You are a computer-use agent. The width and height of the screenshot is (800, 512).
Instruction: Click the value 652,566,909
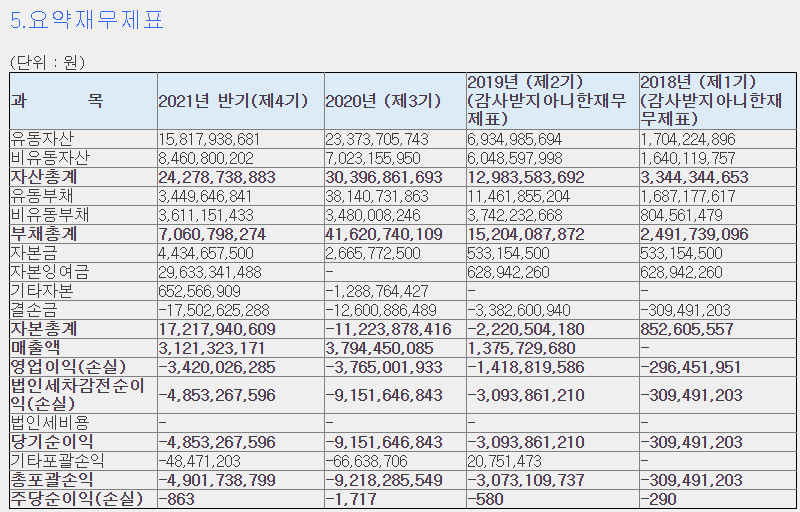199,291
